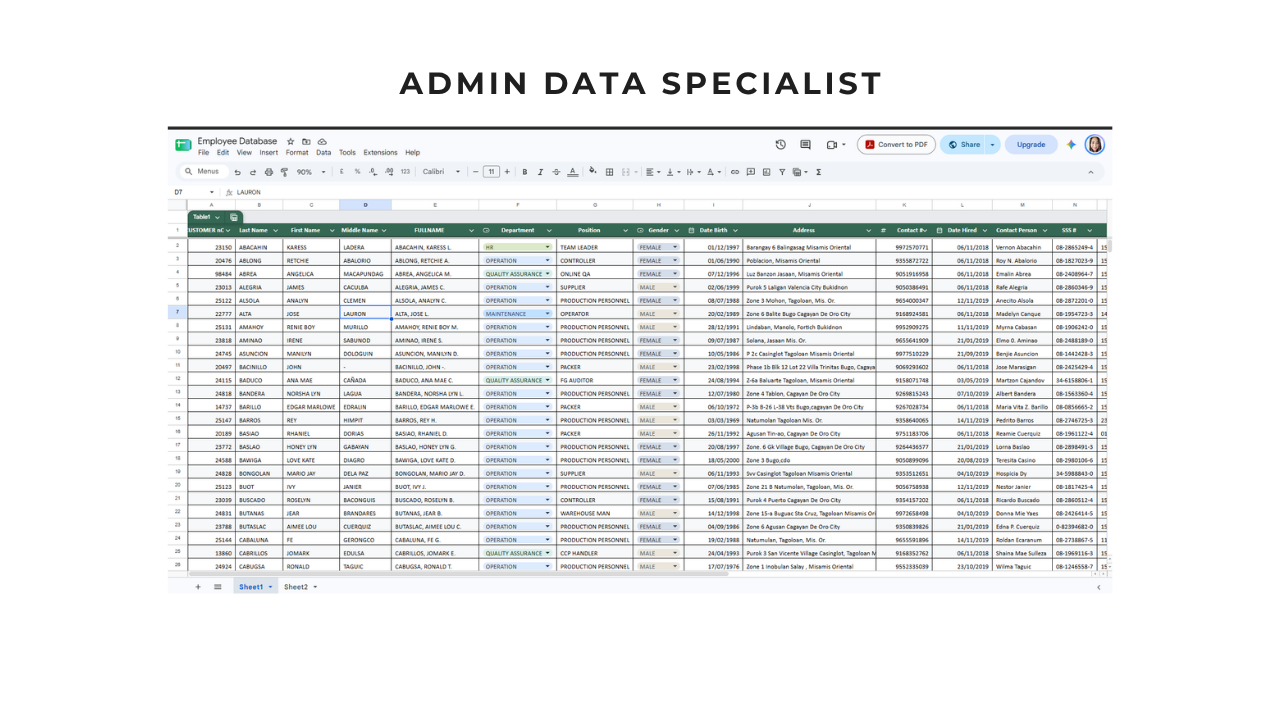Open the Department column header dropdown
The height and width of the screenshot is (720, 1280).
[x=549, y=231]
